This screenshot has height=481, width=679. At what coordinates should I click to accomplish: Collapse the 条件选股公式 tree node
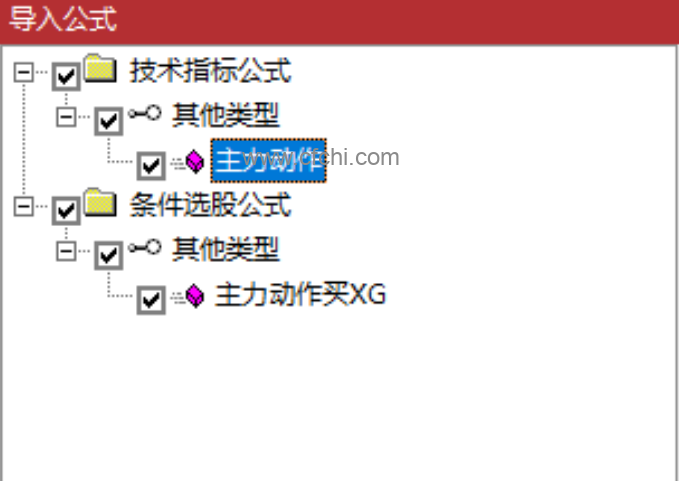(23, 207)
